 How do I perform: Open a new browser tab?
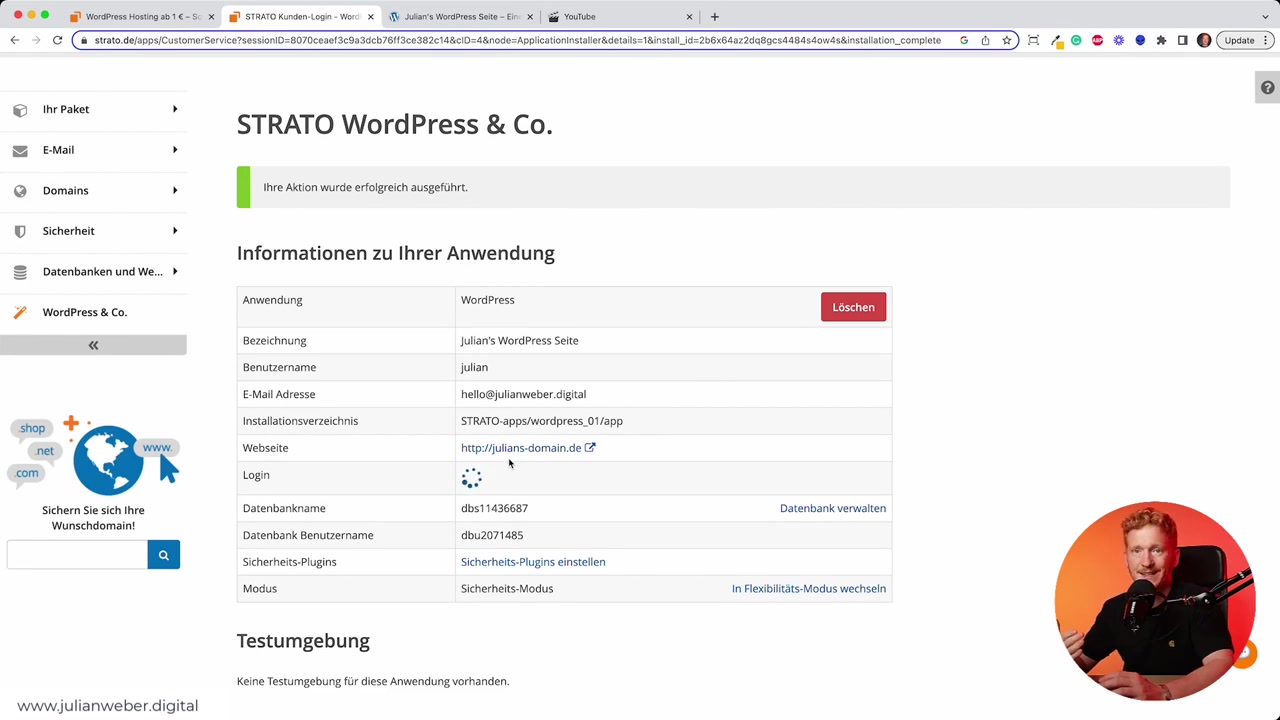[714, 16]
